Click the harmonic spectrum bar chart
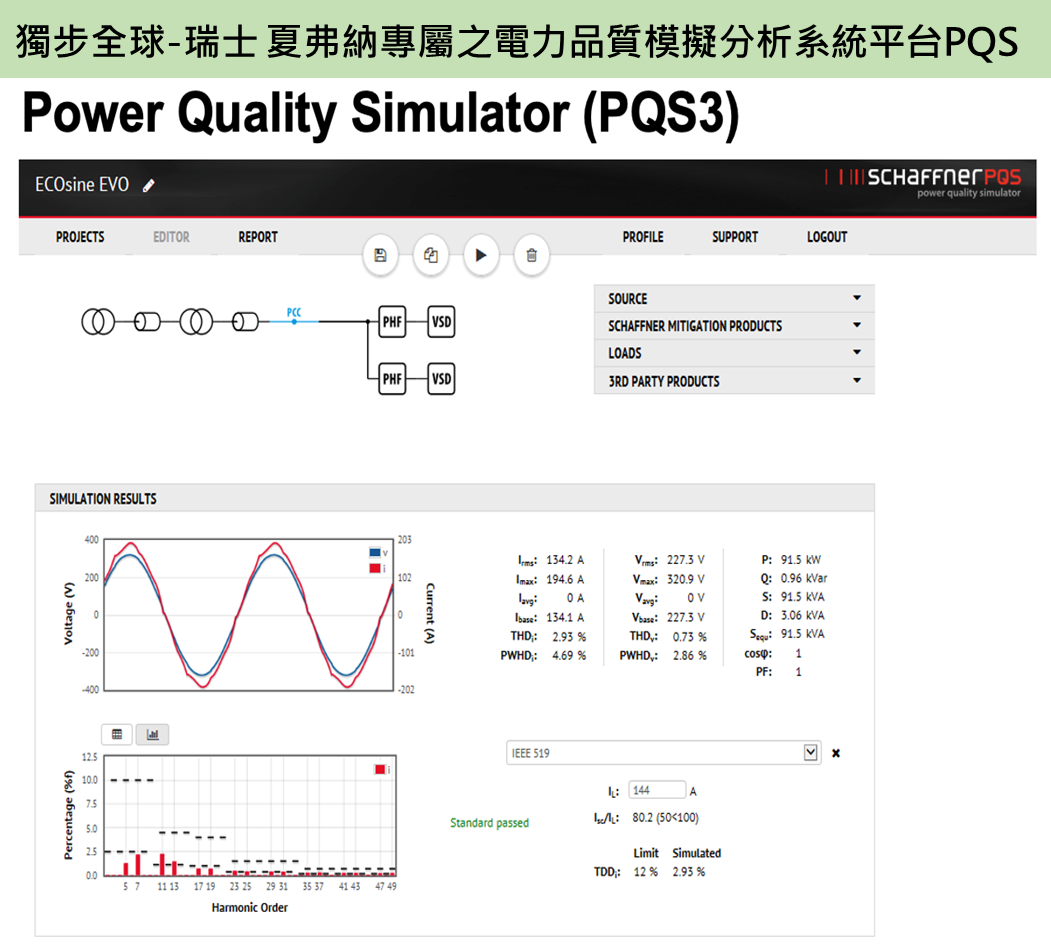Viewport: 1051px width, 947px height. pos(250,816)
